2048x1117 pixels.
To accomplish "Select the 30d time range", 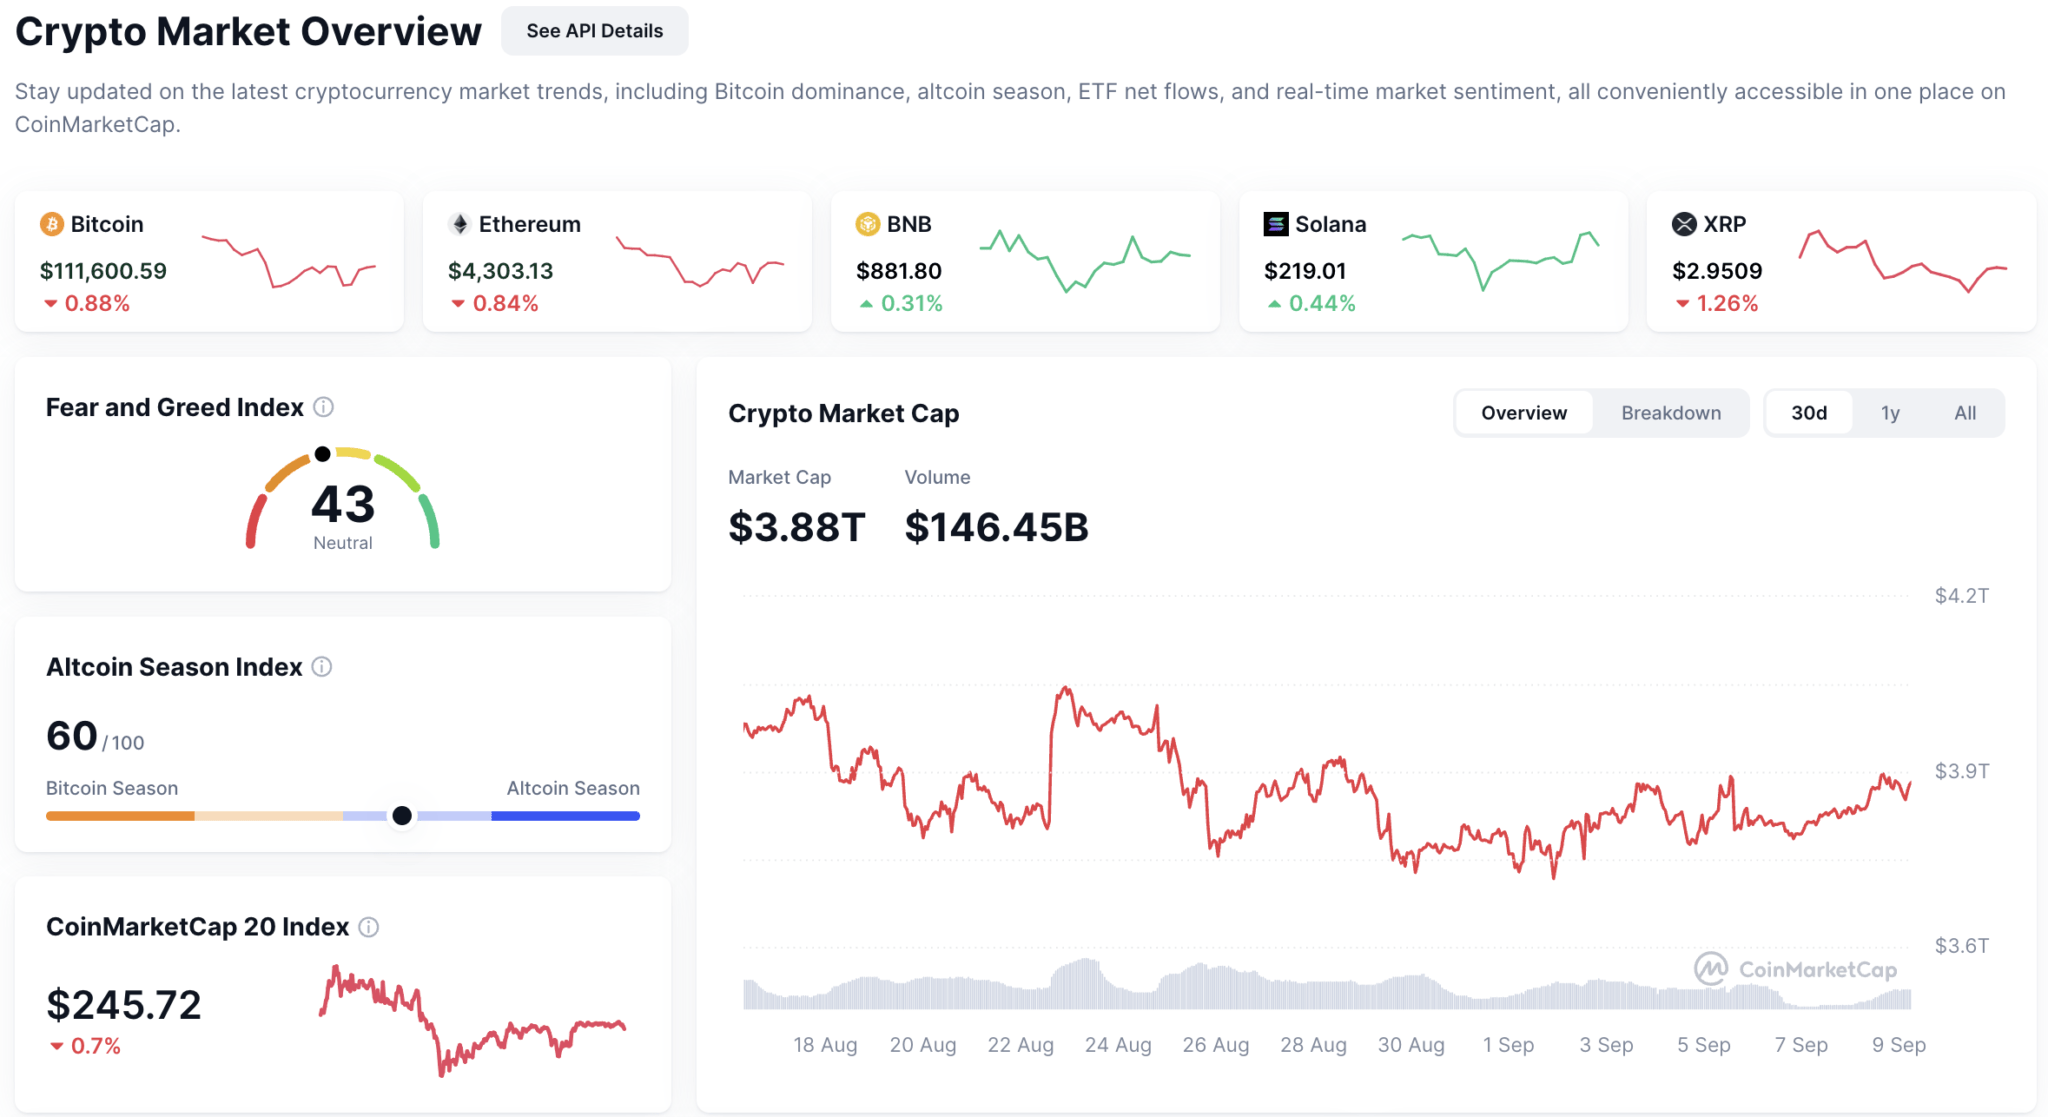I will pos(1808,413).
